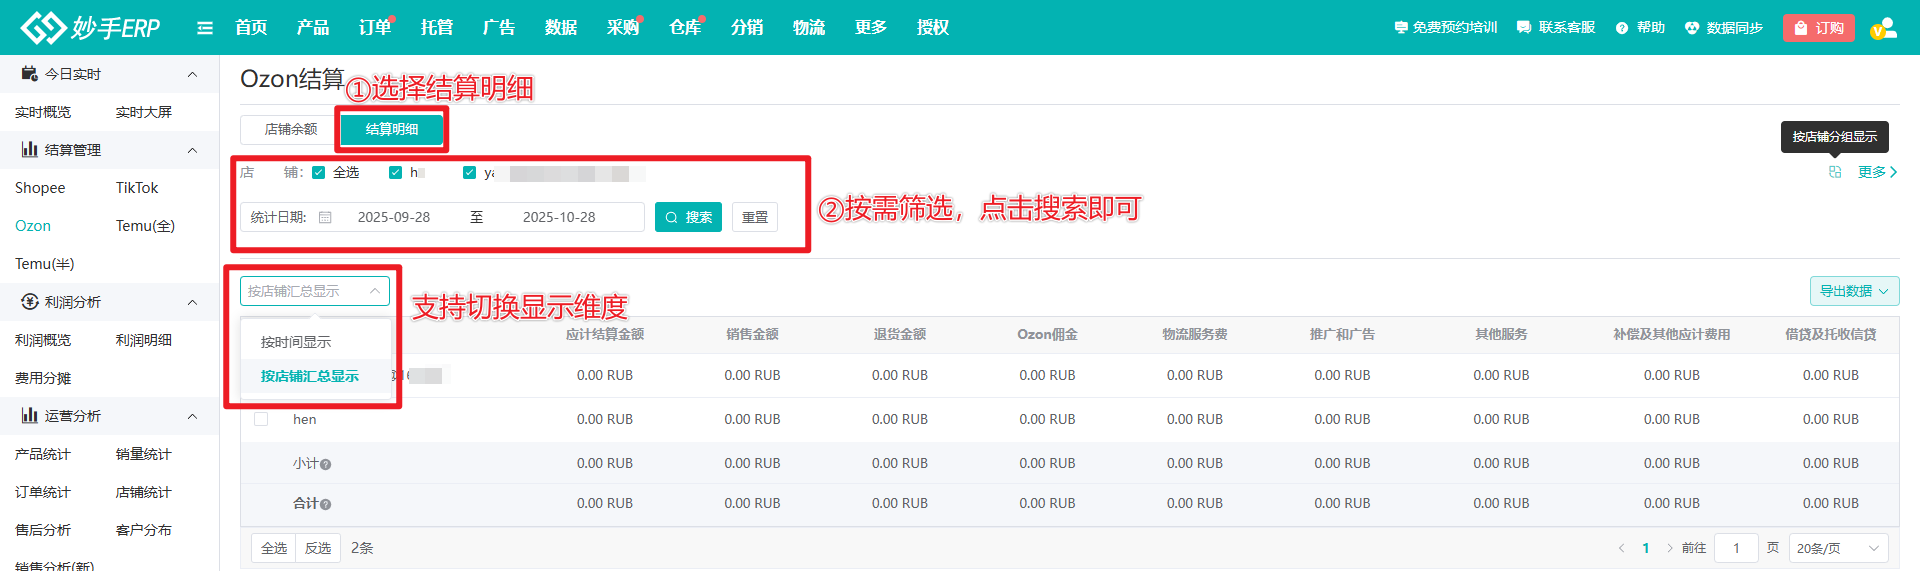Screen dimensions: 1920x571
Task: Click the calendar icon in date range
Action: (x=325, y=217)
